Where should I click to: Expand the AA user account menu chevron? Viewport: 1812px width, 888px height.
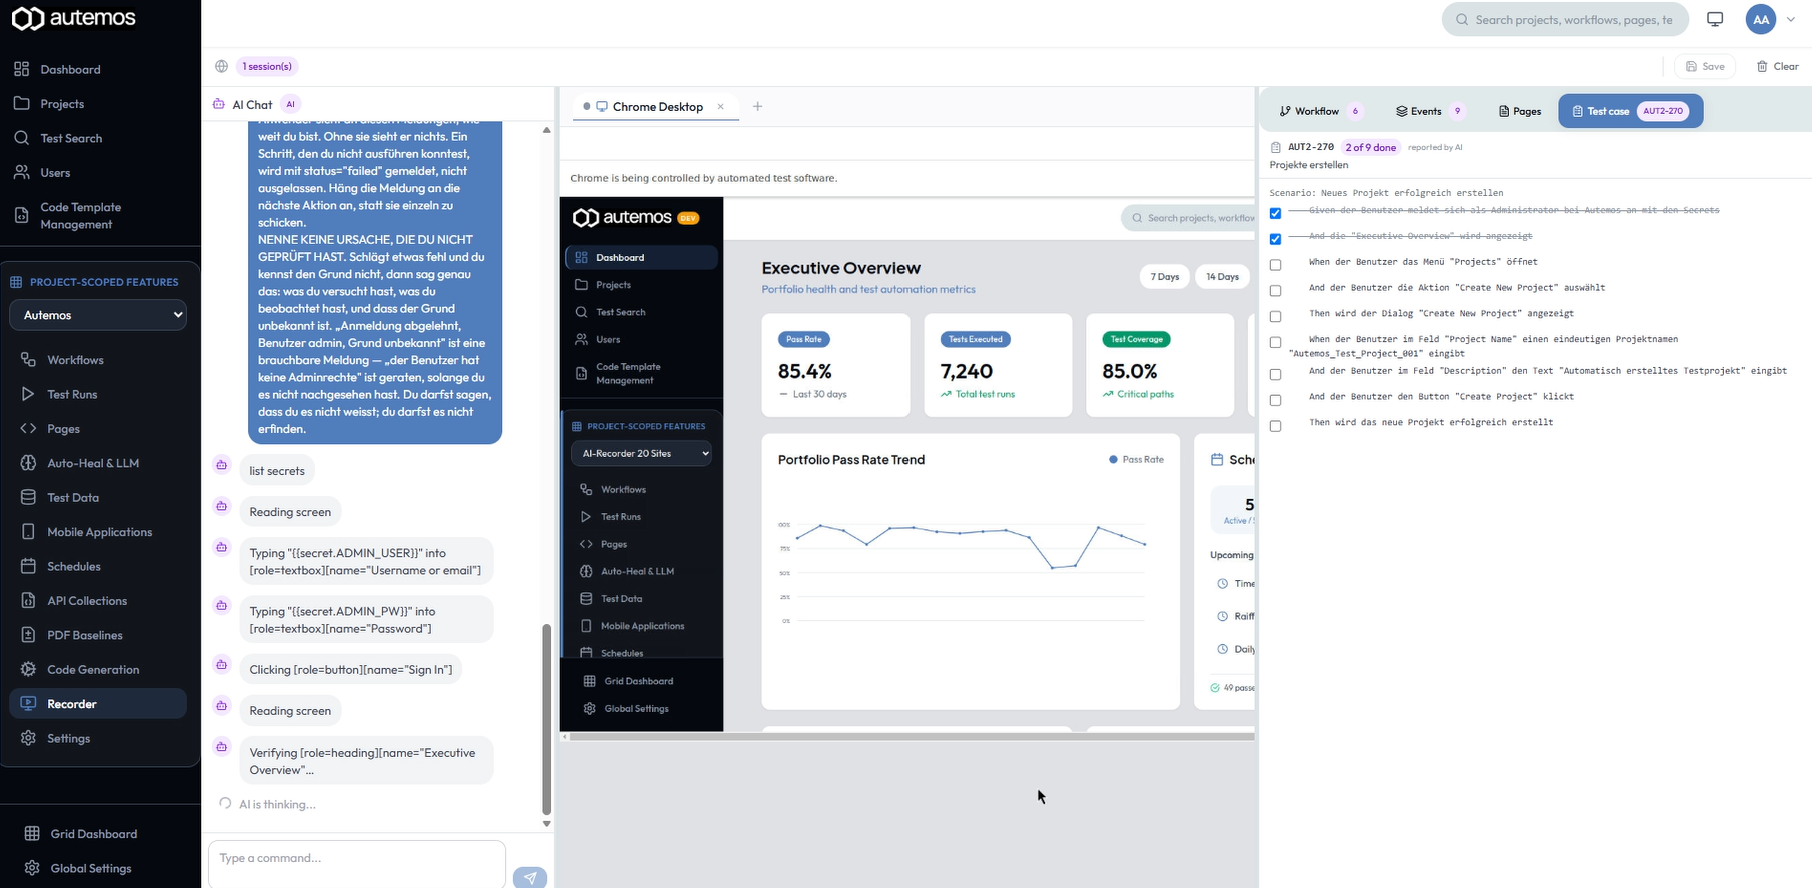click(x=1791, y=19)
